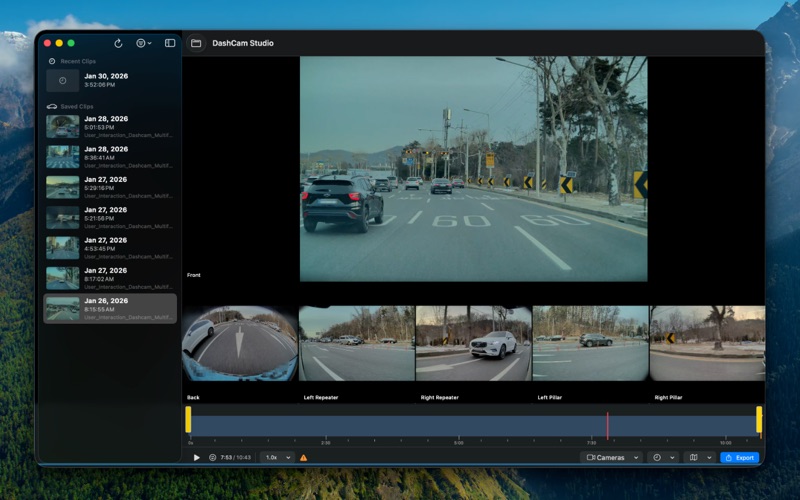This screenshot has width=800, height=500.
Task: Click the Front camera label
Action: click(193, 275)
